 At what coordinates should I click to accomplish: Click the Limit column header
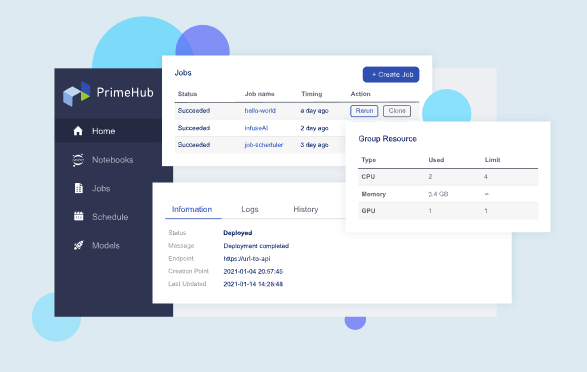(492, 160)
